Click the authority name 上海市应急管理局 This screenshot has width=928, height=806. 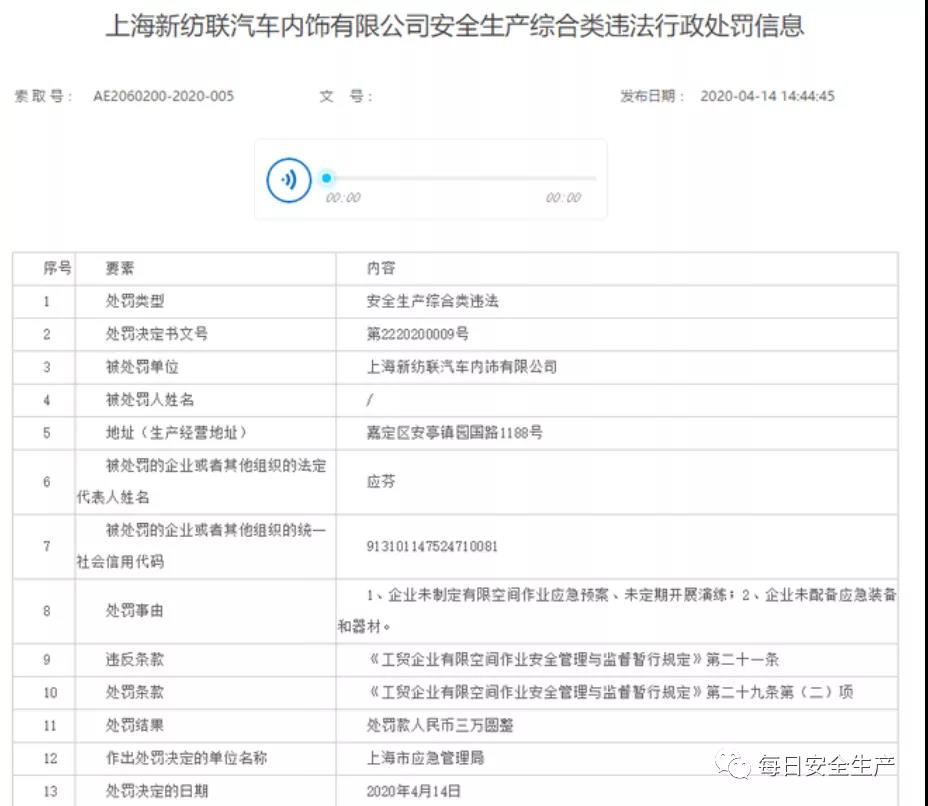[x=426, y=758]
